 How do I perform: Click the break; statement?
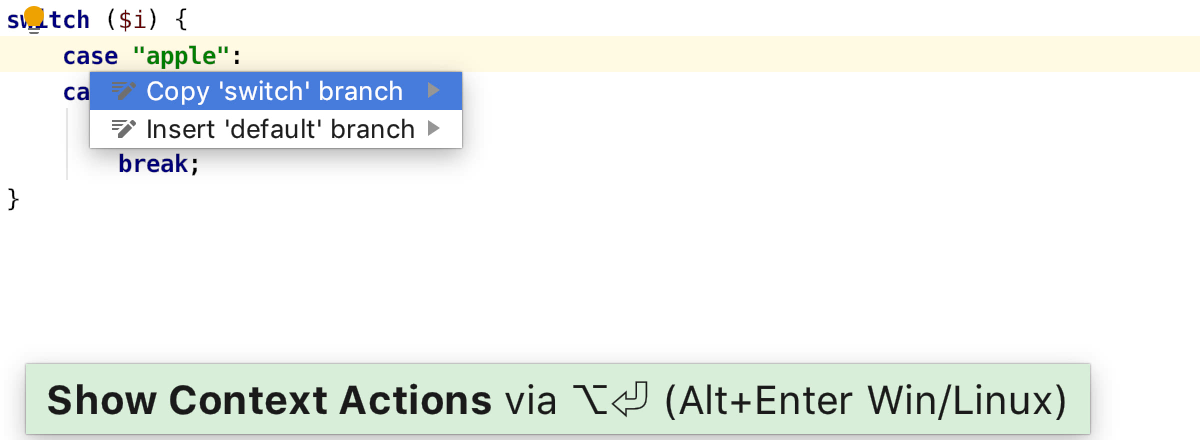coord(159,163)
